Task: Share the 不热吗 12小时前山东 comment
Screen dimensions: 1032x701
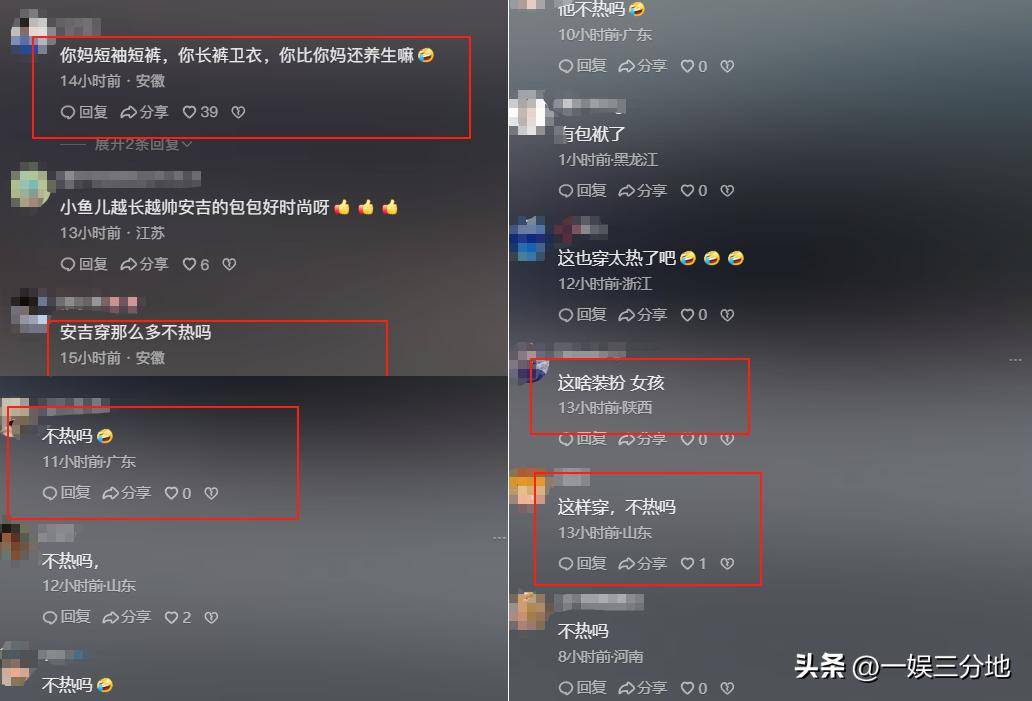Action: coord(127,617)
